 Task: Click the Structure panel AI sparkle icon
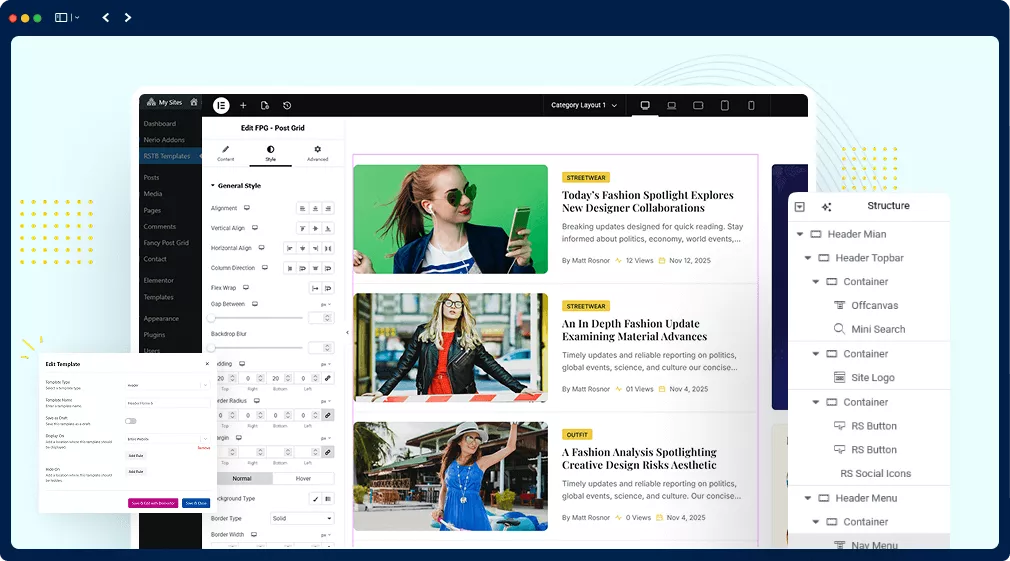tap(826, 207)
